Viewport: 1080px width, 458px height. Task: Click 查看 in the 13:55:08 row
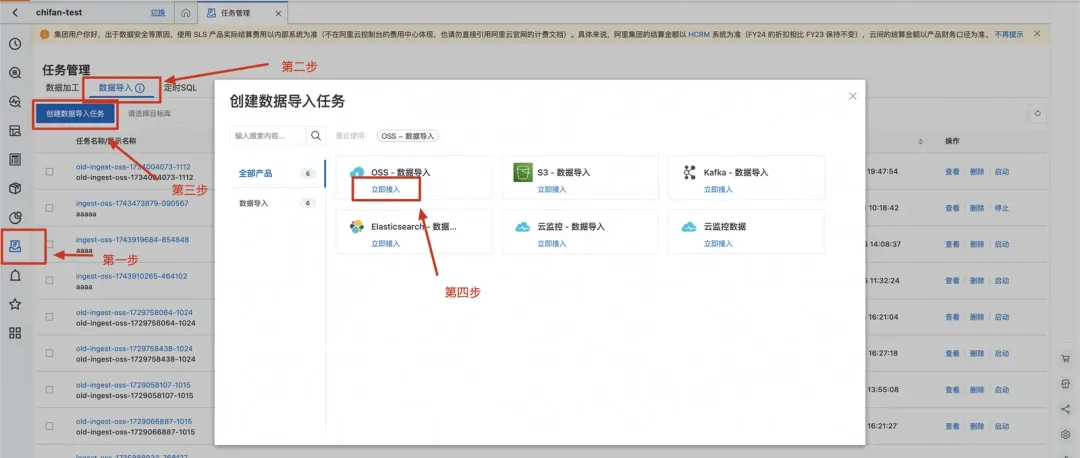click(x=952, y=390)
